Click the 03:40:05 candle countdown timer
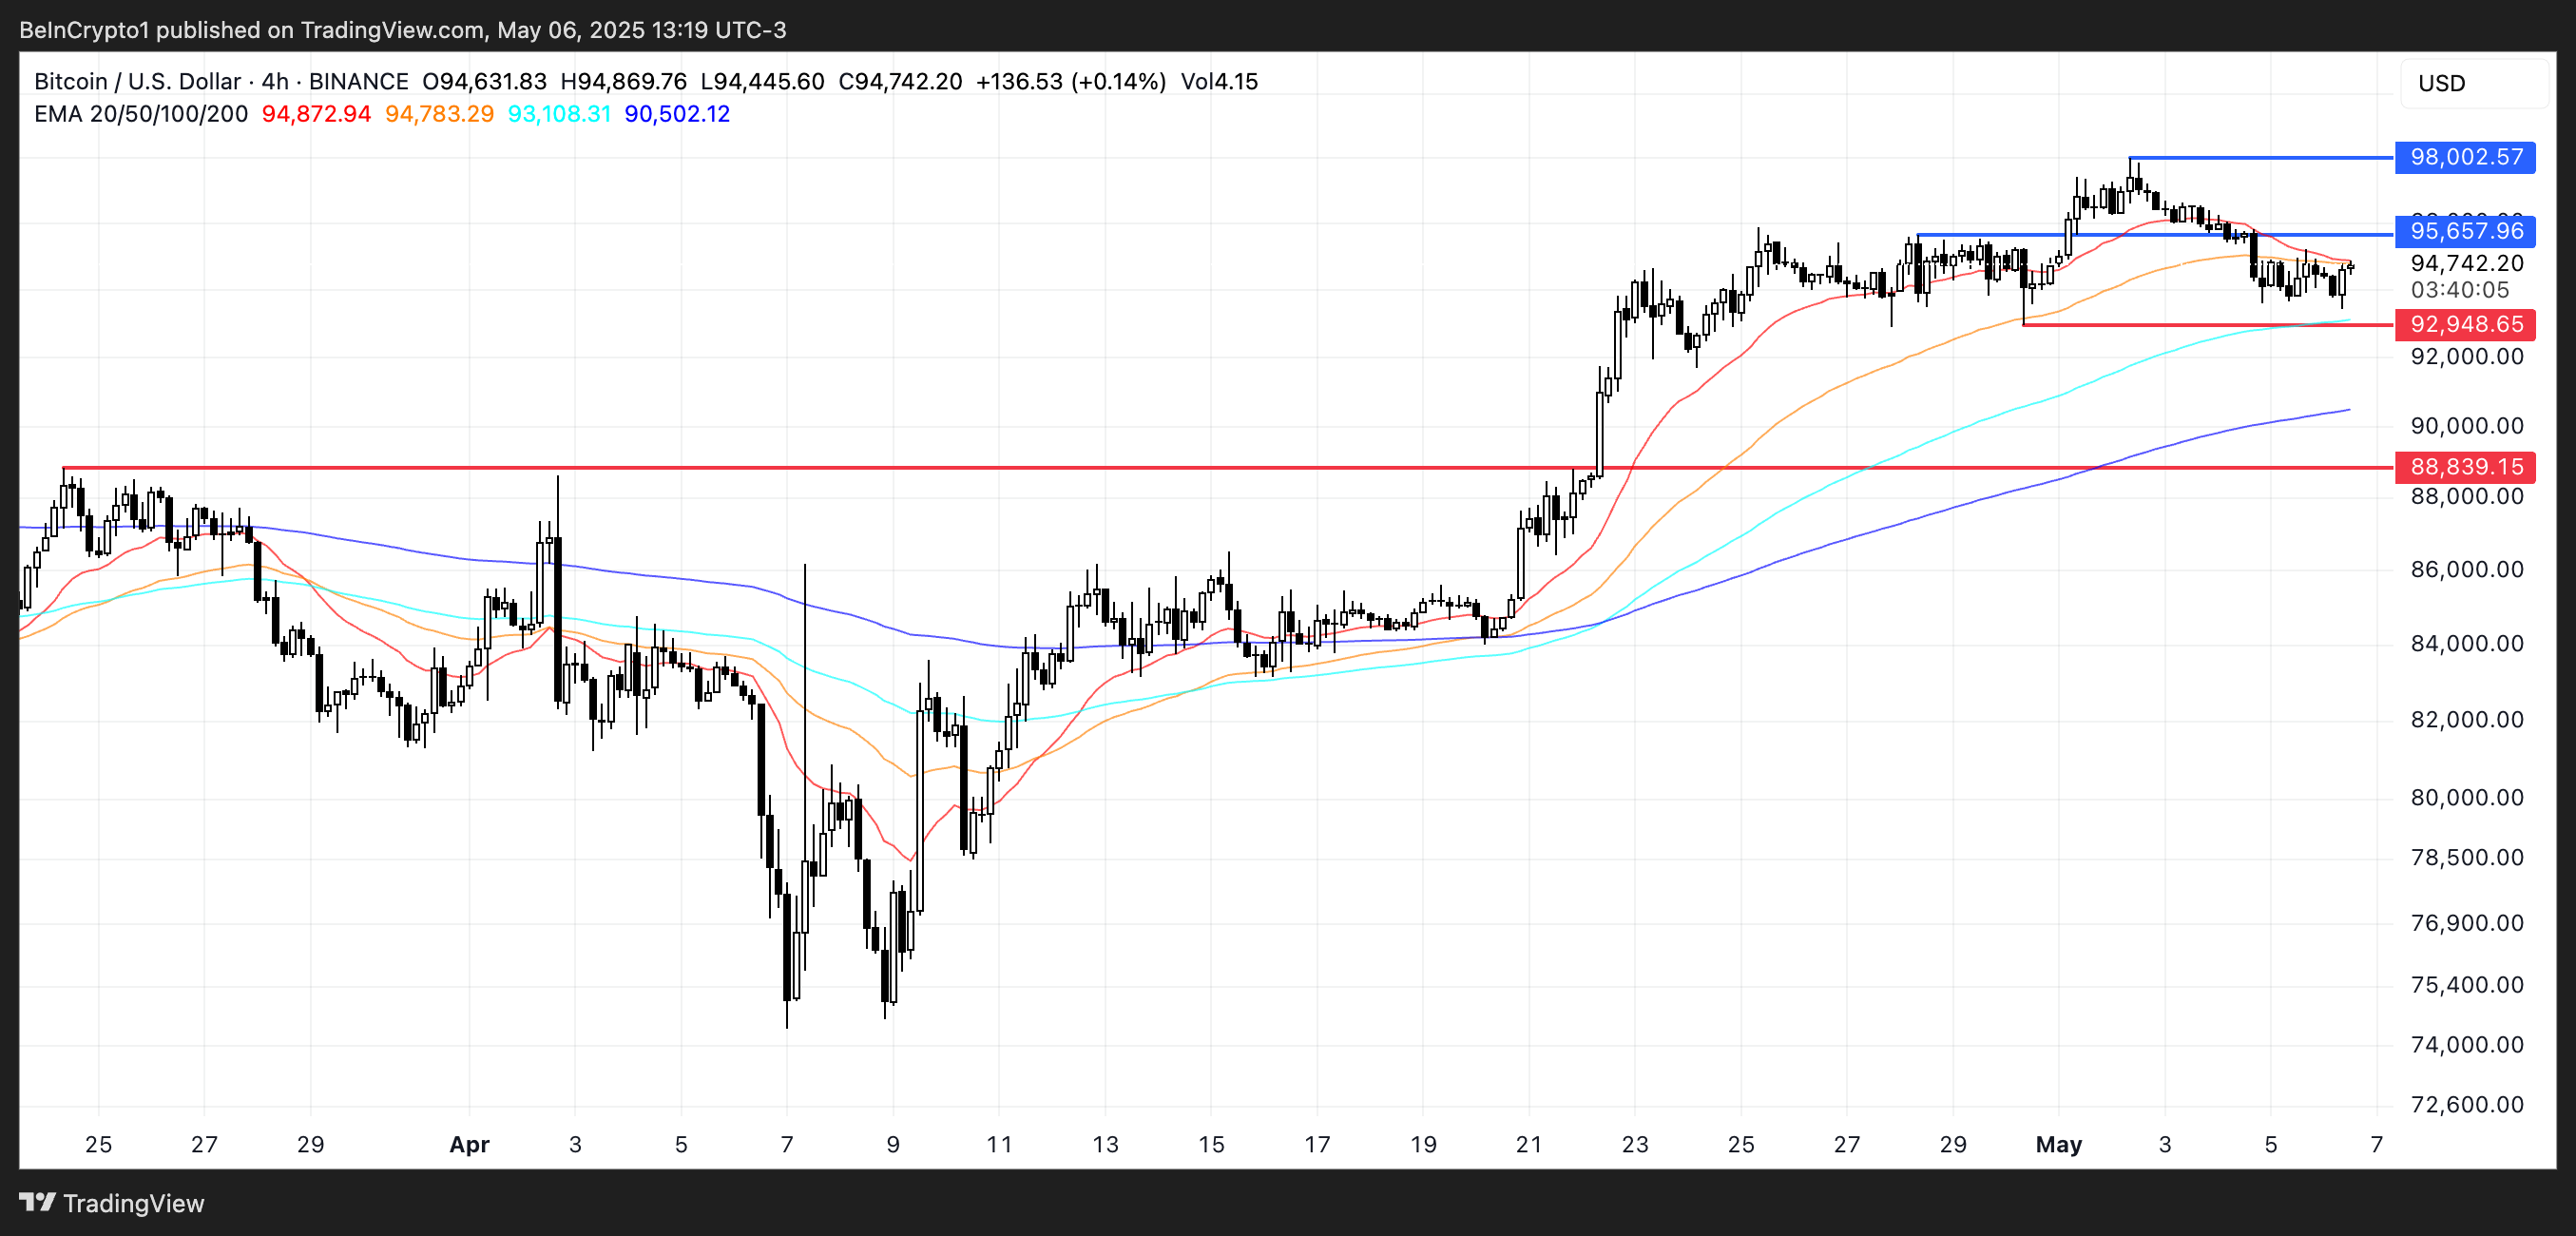The height and width of the screenshot is (1236, 2576). (x=2459, y=290)
